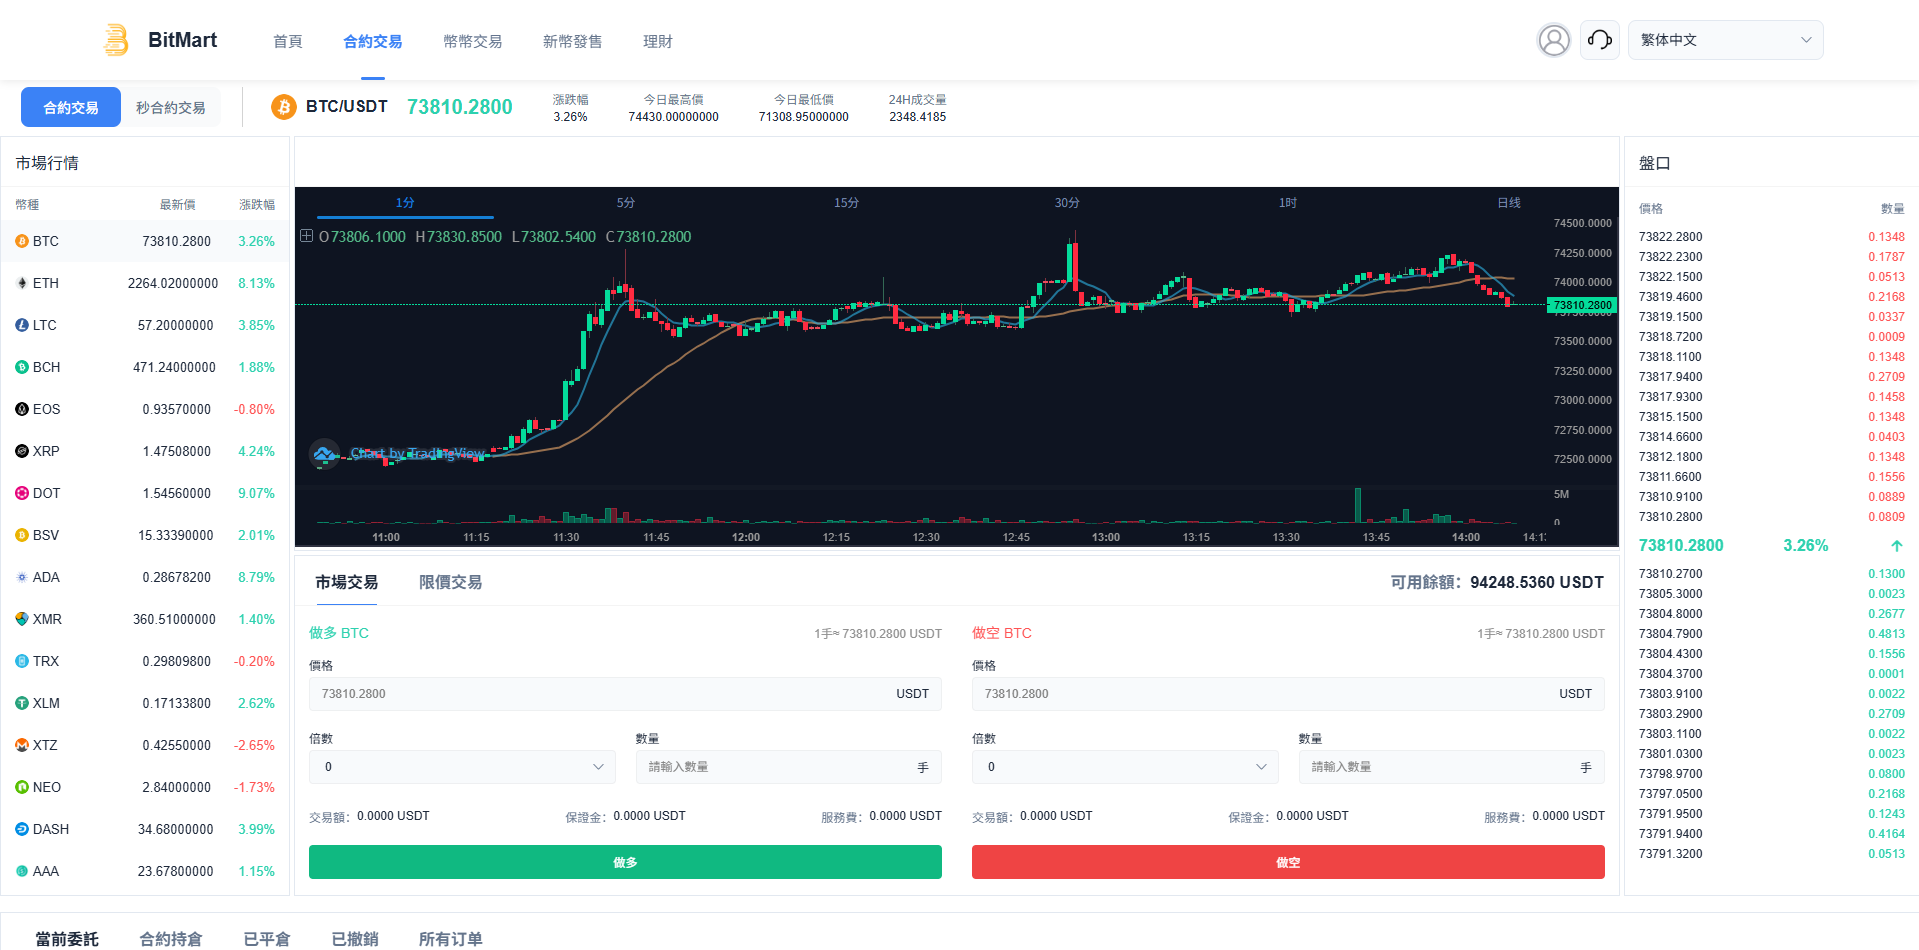Open the user account profile icon
This screenshot has width=1919, height=950.
(x=1553, y=40)
